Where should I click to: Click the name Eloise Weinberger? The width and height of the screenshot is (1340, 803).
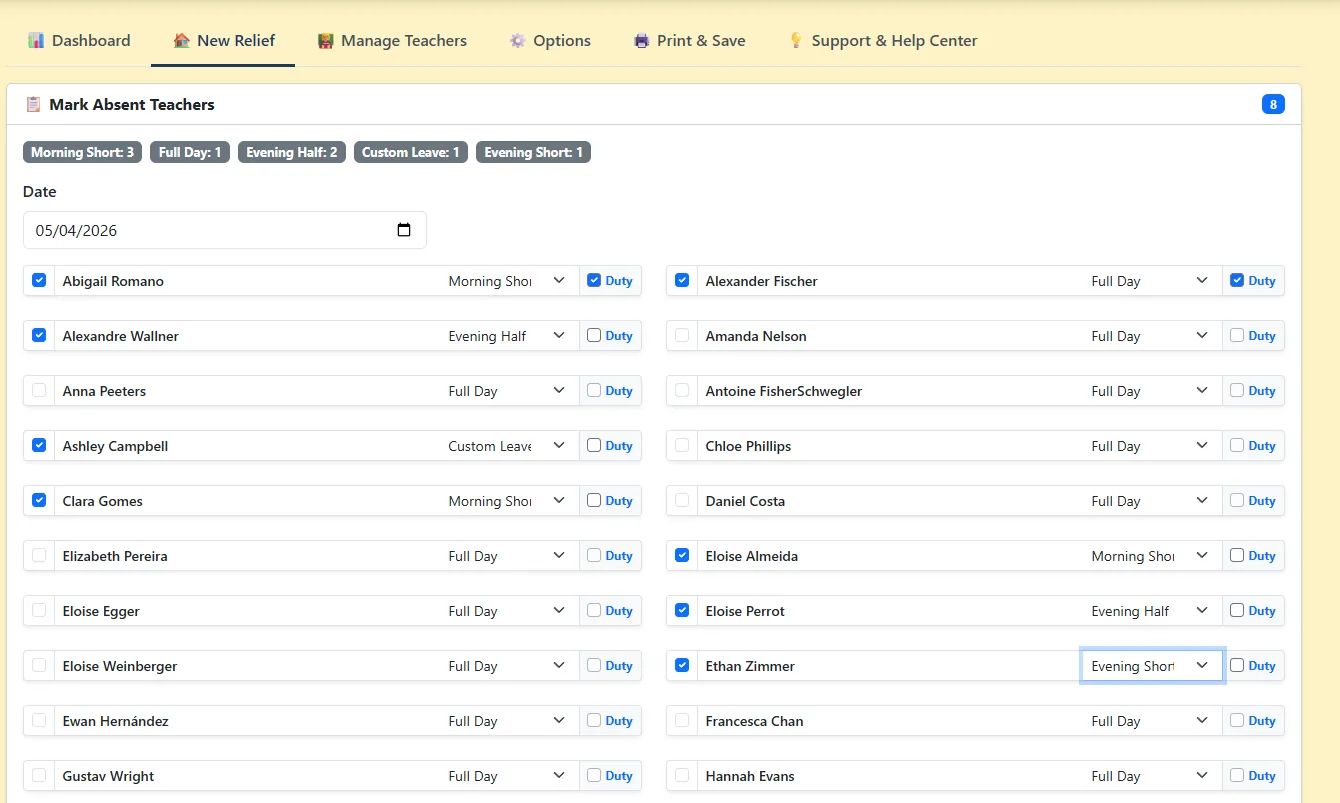tap(121, 666)
